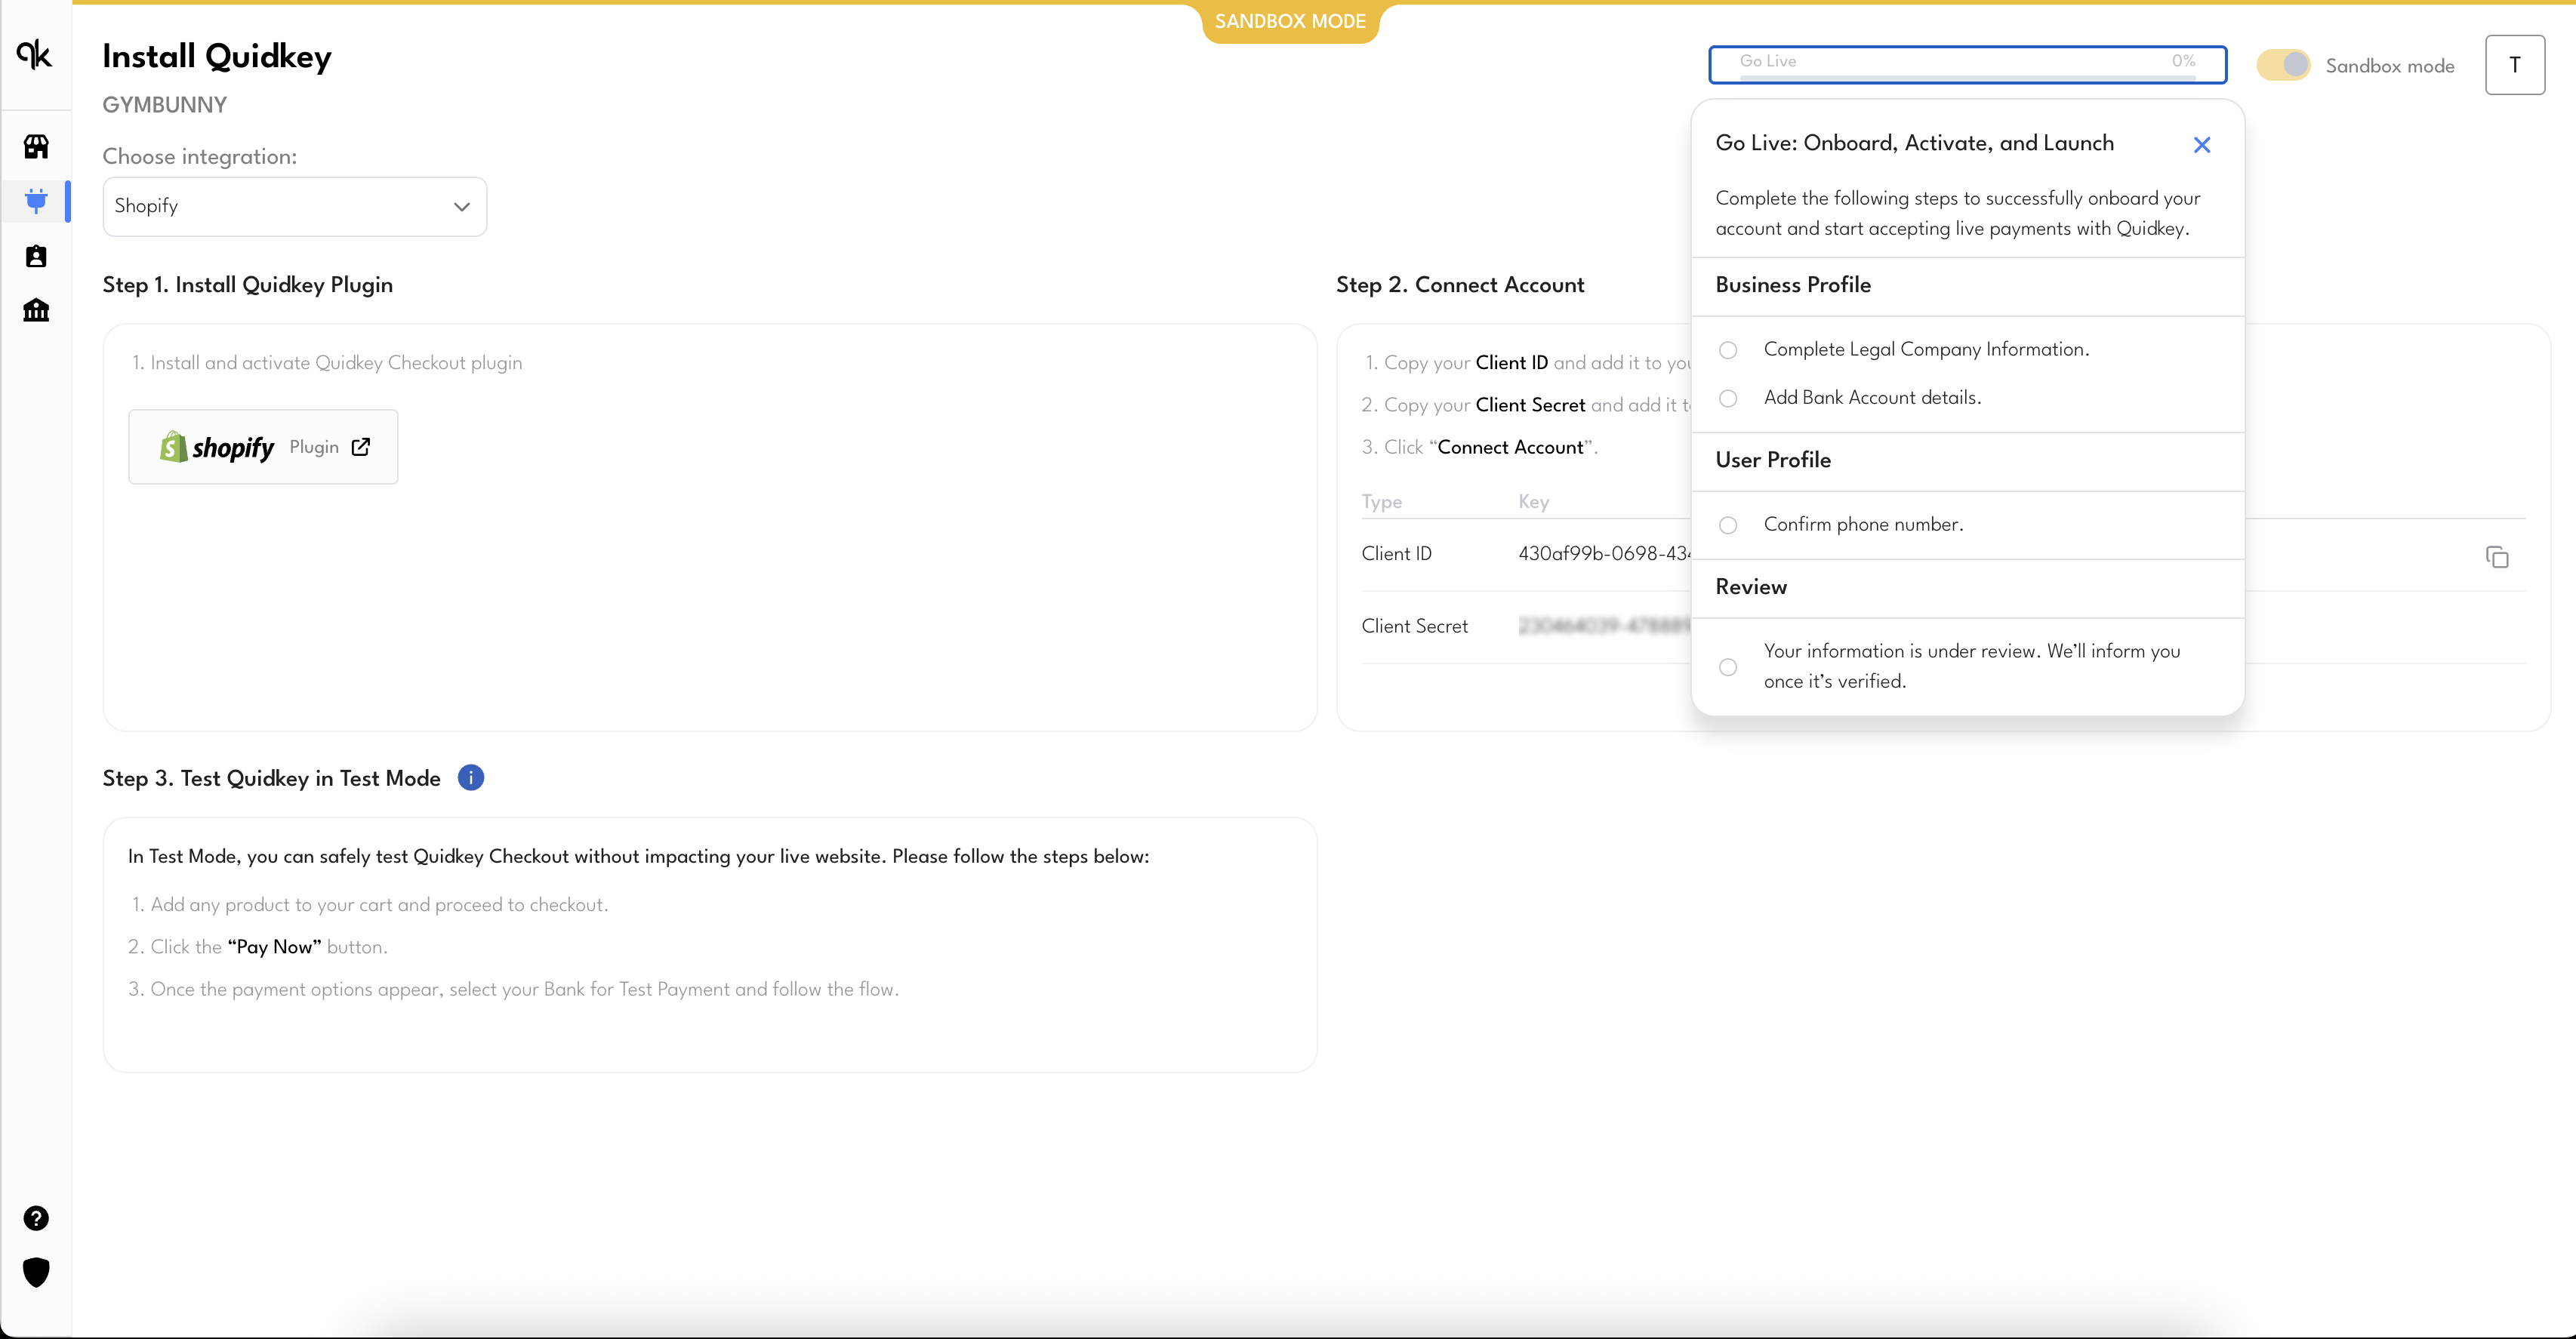Check Complete Legal Company Information step

point(1729,349)
